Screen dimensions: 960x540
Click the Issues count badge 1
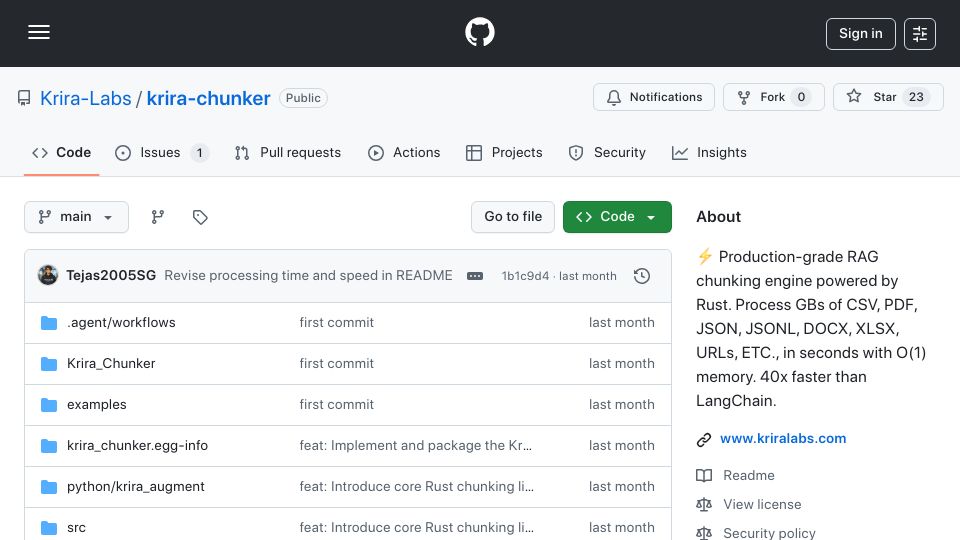[x=200, y=152]
